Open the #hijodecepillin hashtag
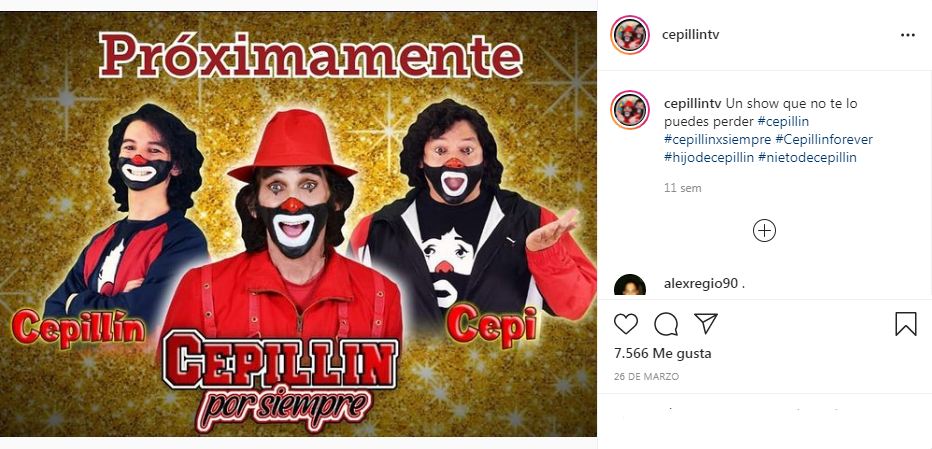Viewport: 932px width, 449px height. (x=709, y=158)
